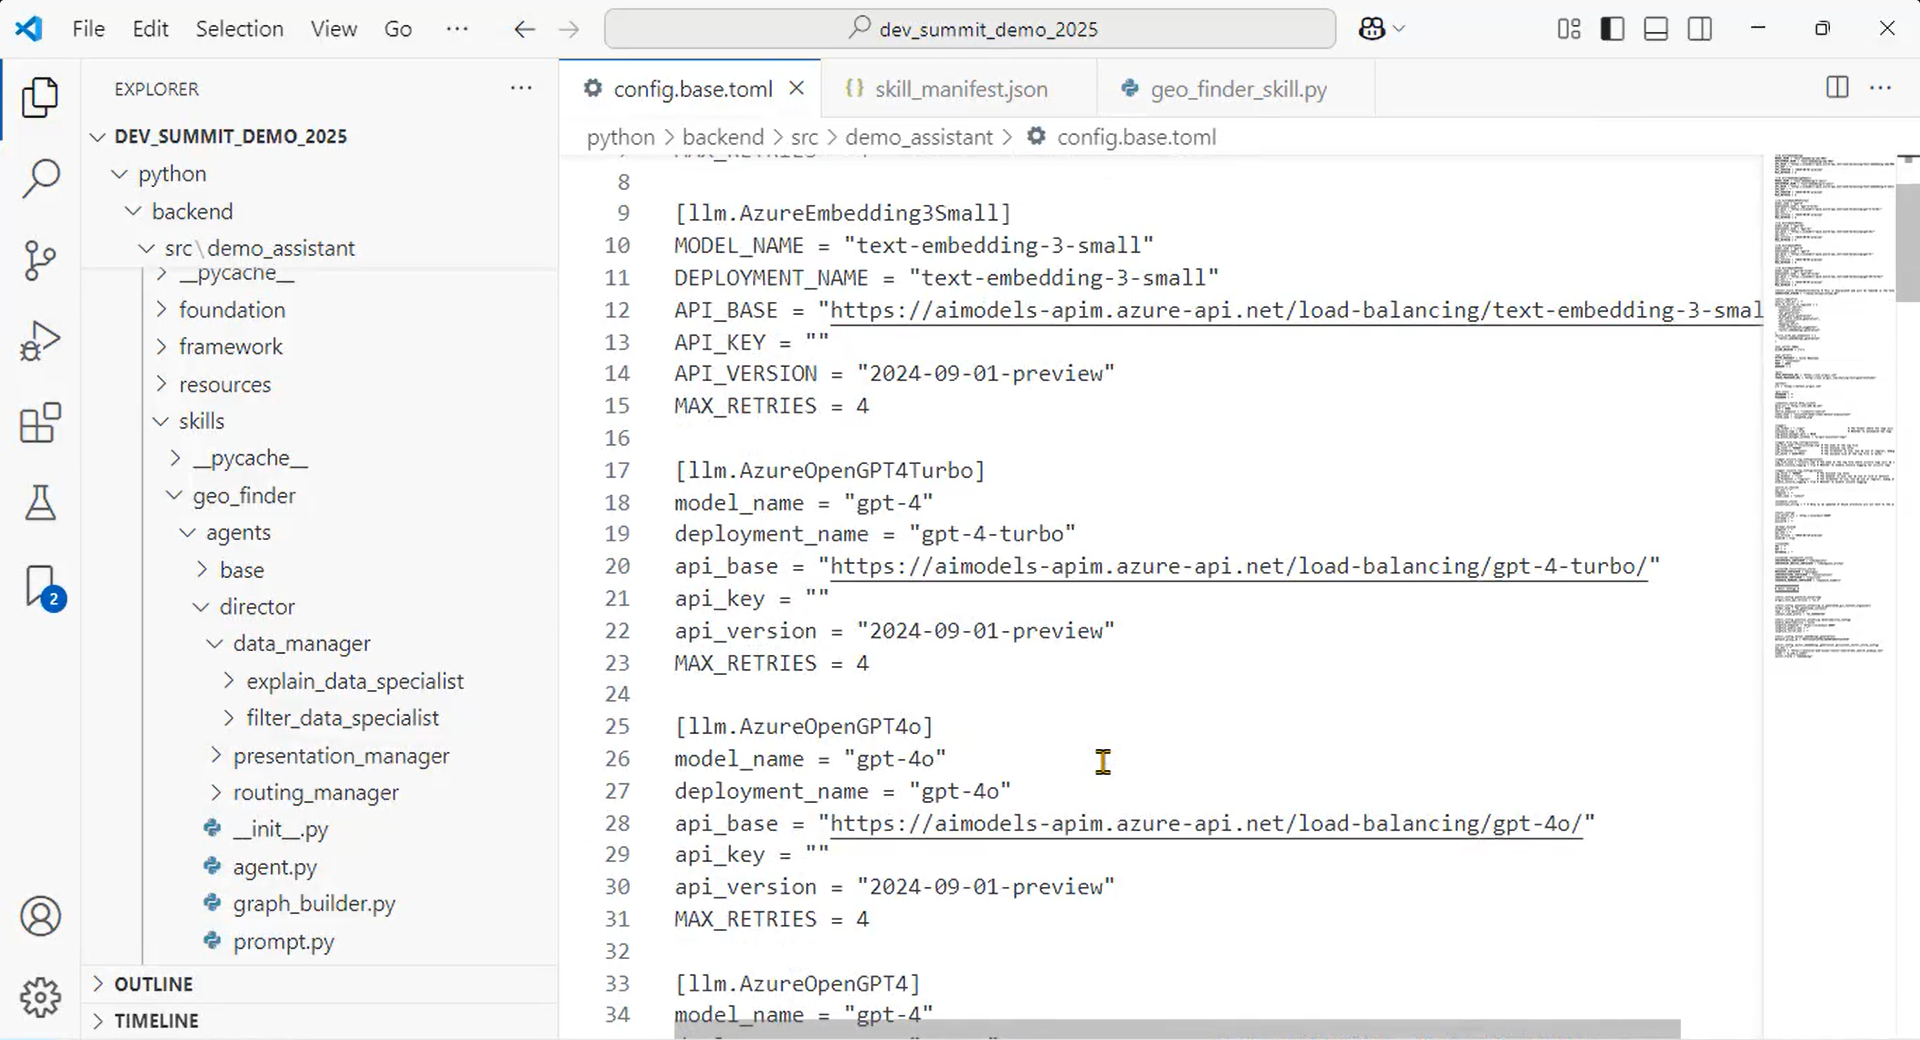Open the View menu

coord(333,28)
